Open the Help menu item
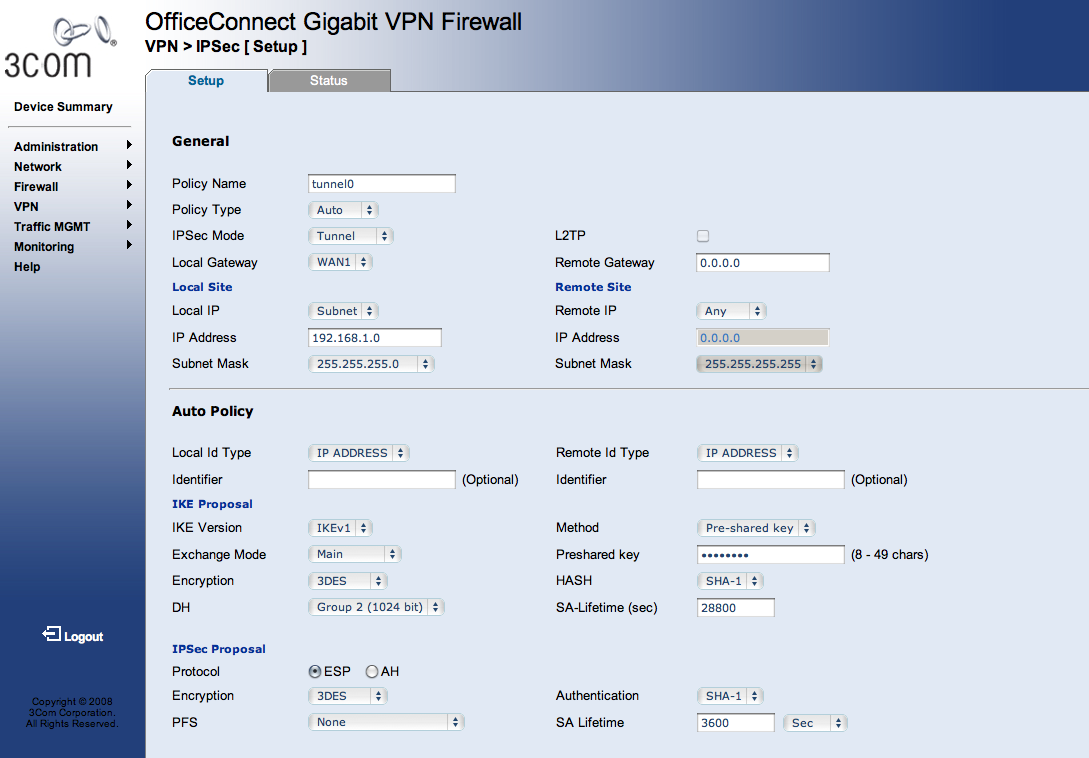The height and width of the screenshot is (758, 1089). pos(27,267)
